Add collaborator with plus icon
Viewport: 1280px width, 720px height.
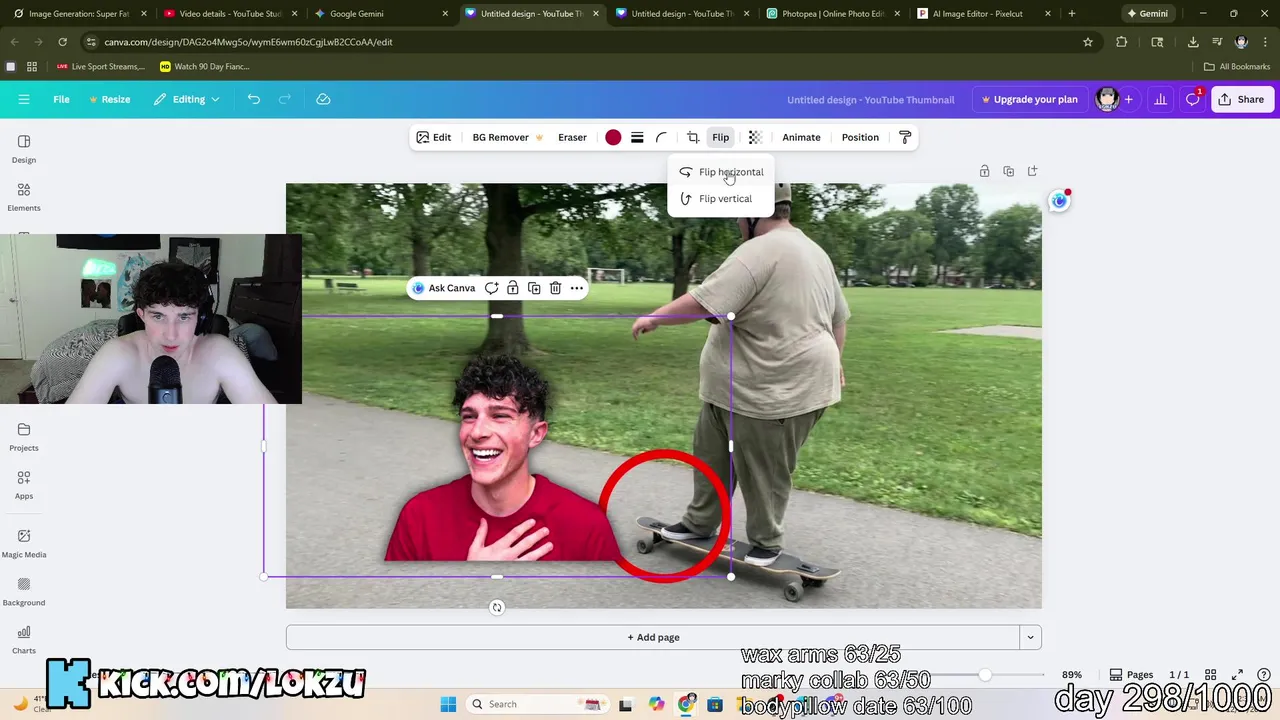tap(1128, 99)
